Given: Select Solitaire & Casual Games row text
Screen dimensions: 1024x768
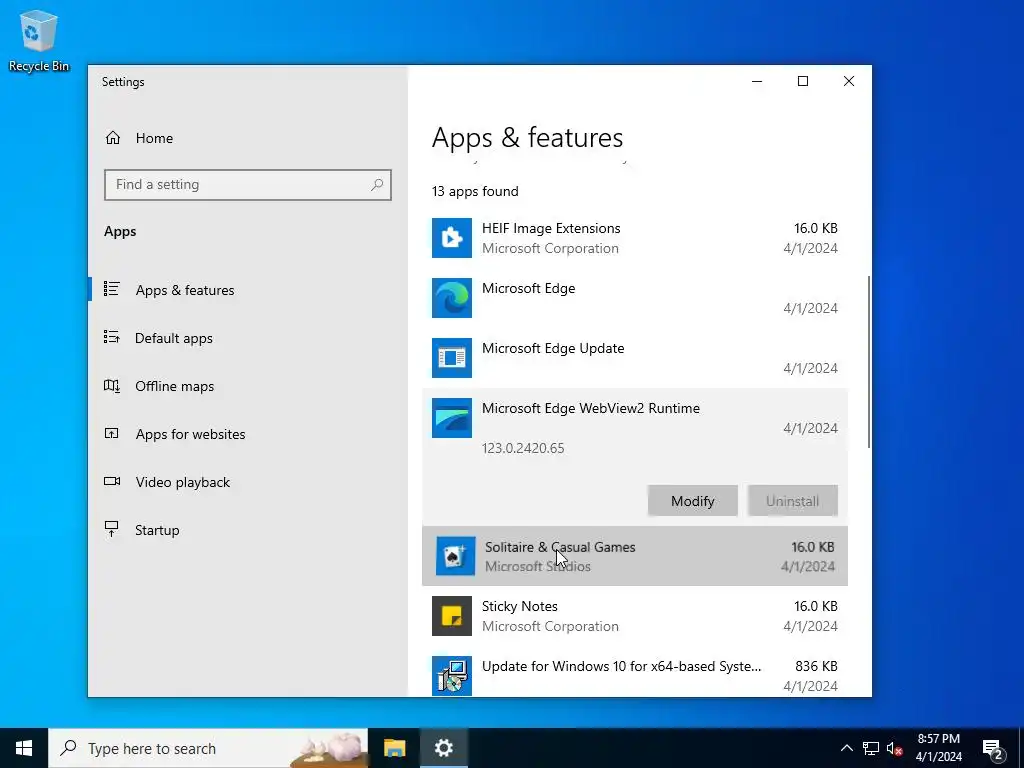Looking at the screenshot, I should [x=560, y=547].
